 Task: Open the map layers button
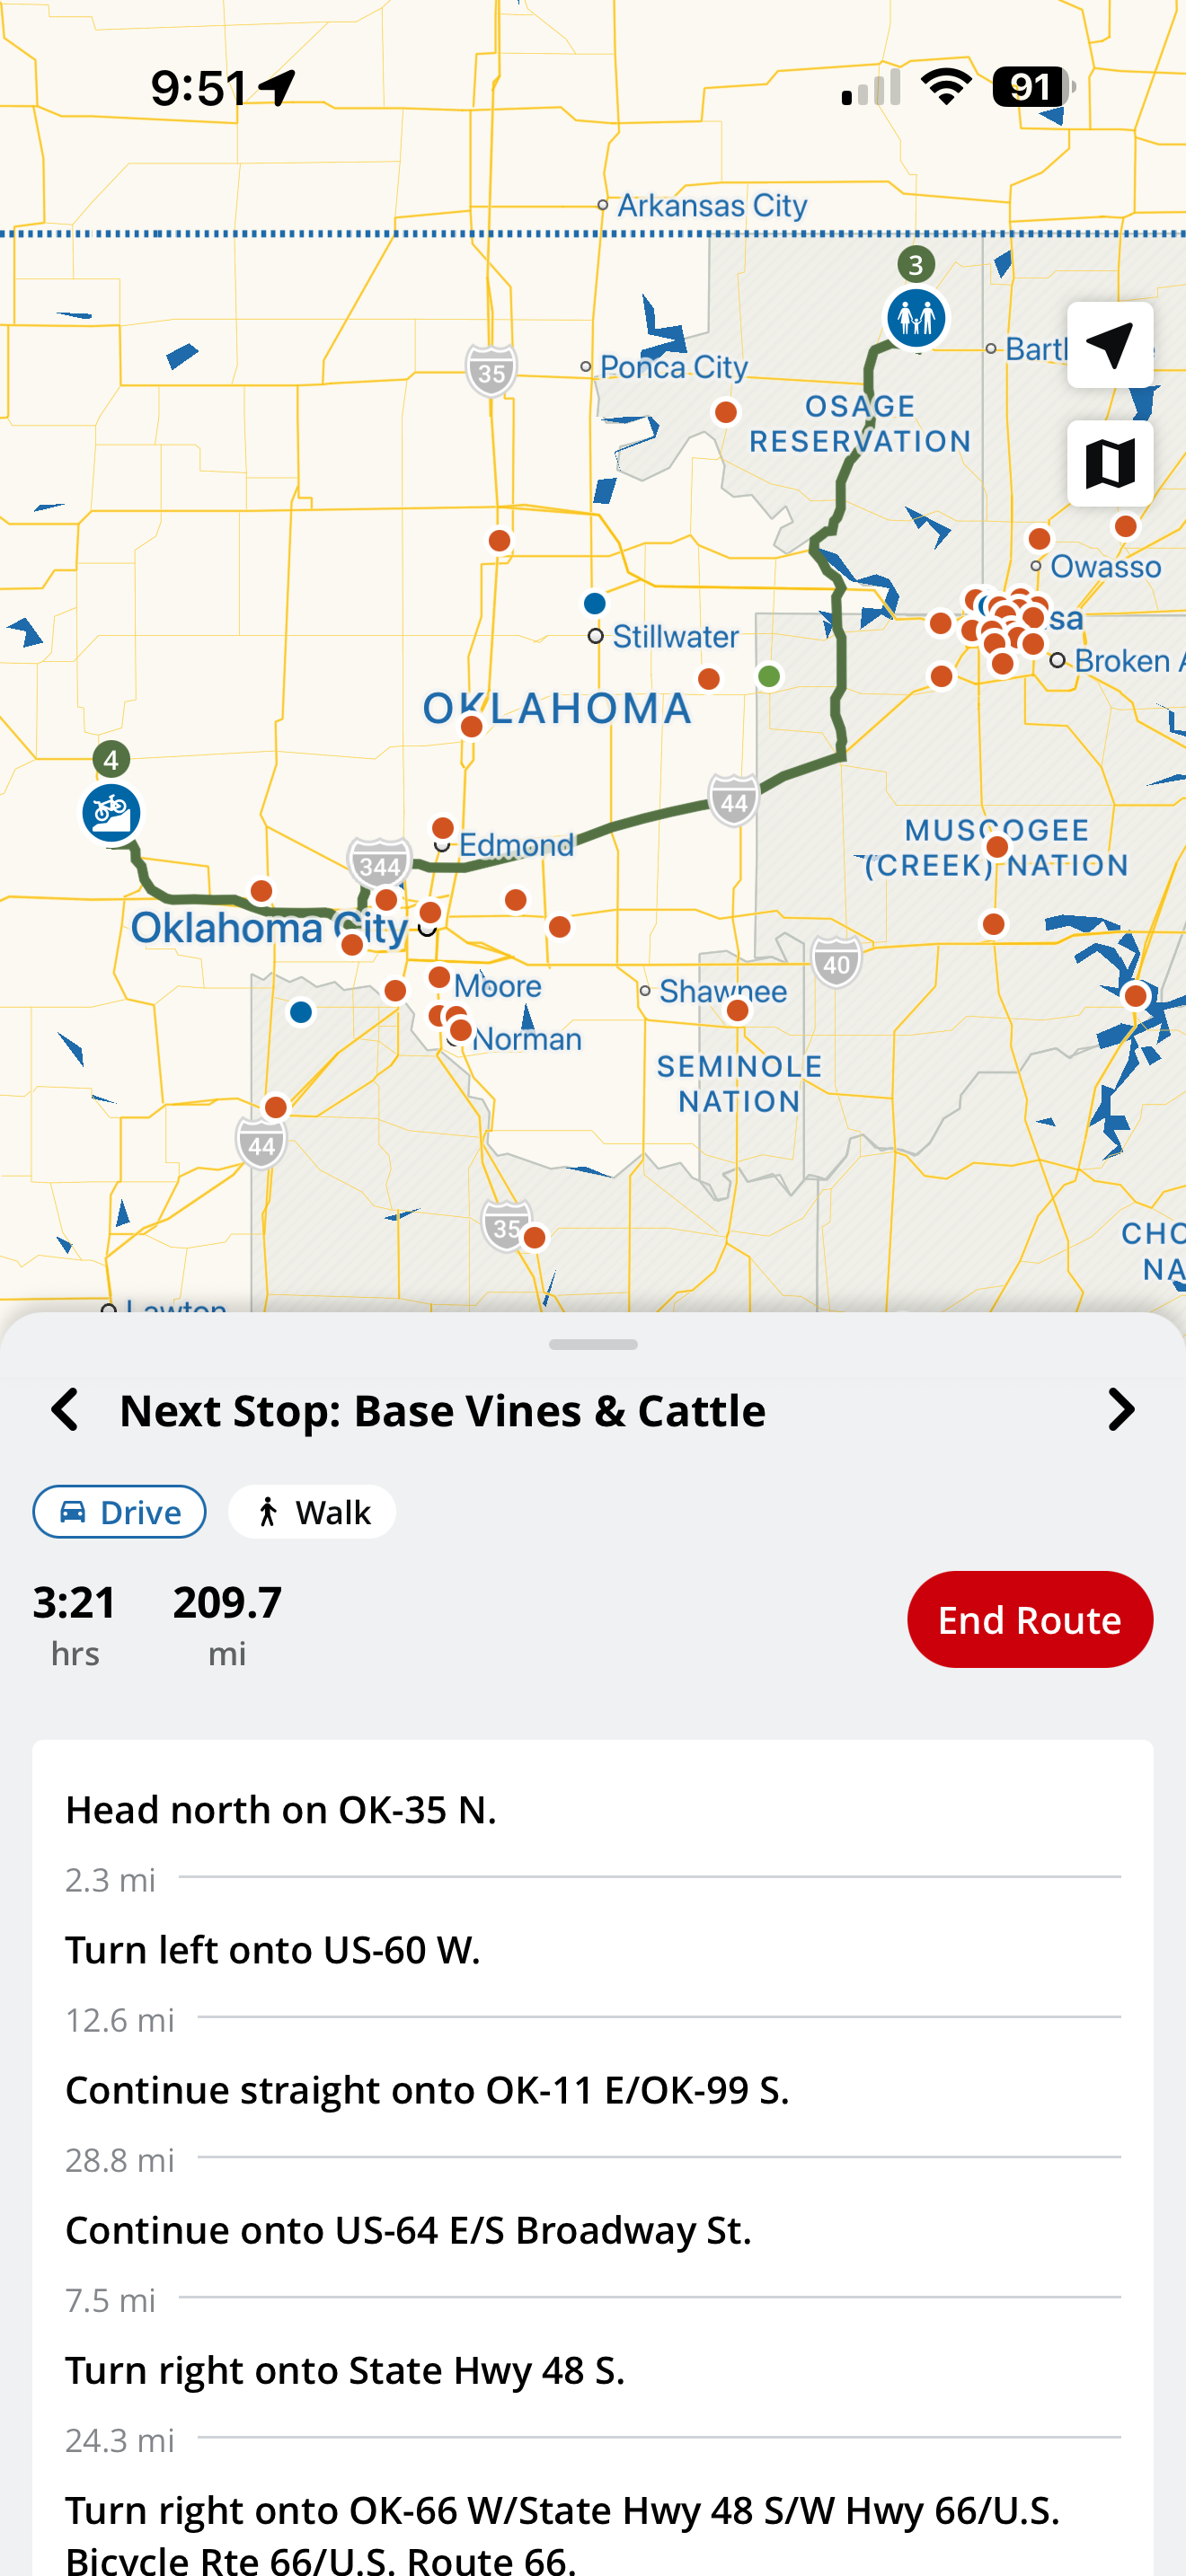pos(1109,463)
